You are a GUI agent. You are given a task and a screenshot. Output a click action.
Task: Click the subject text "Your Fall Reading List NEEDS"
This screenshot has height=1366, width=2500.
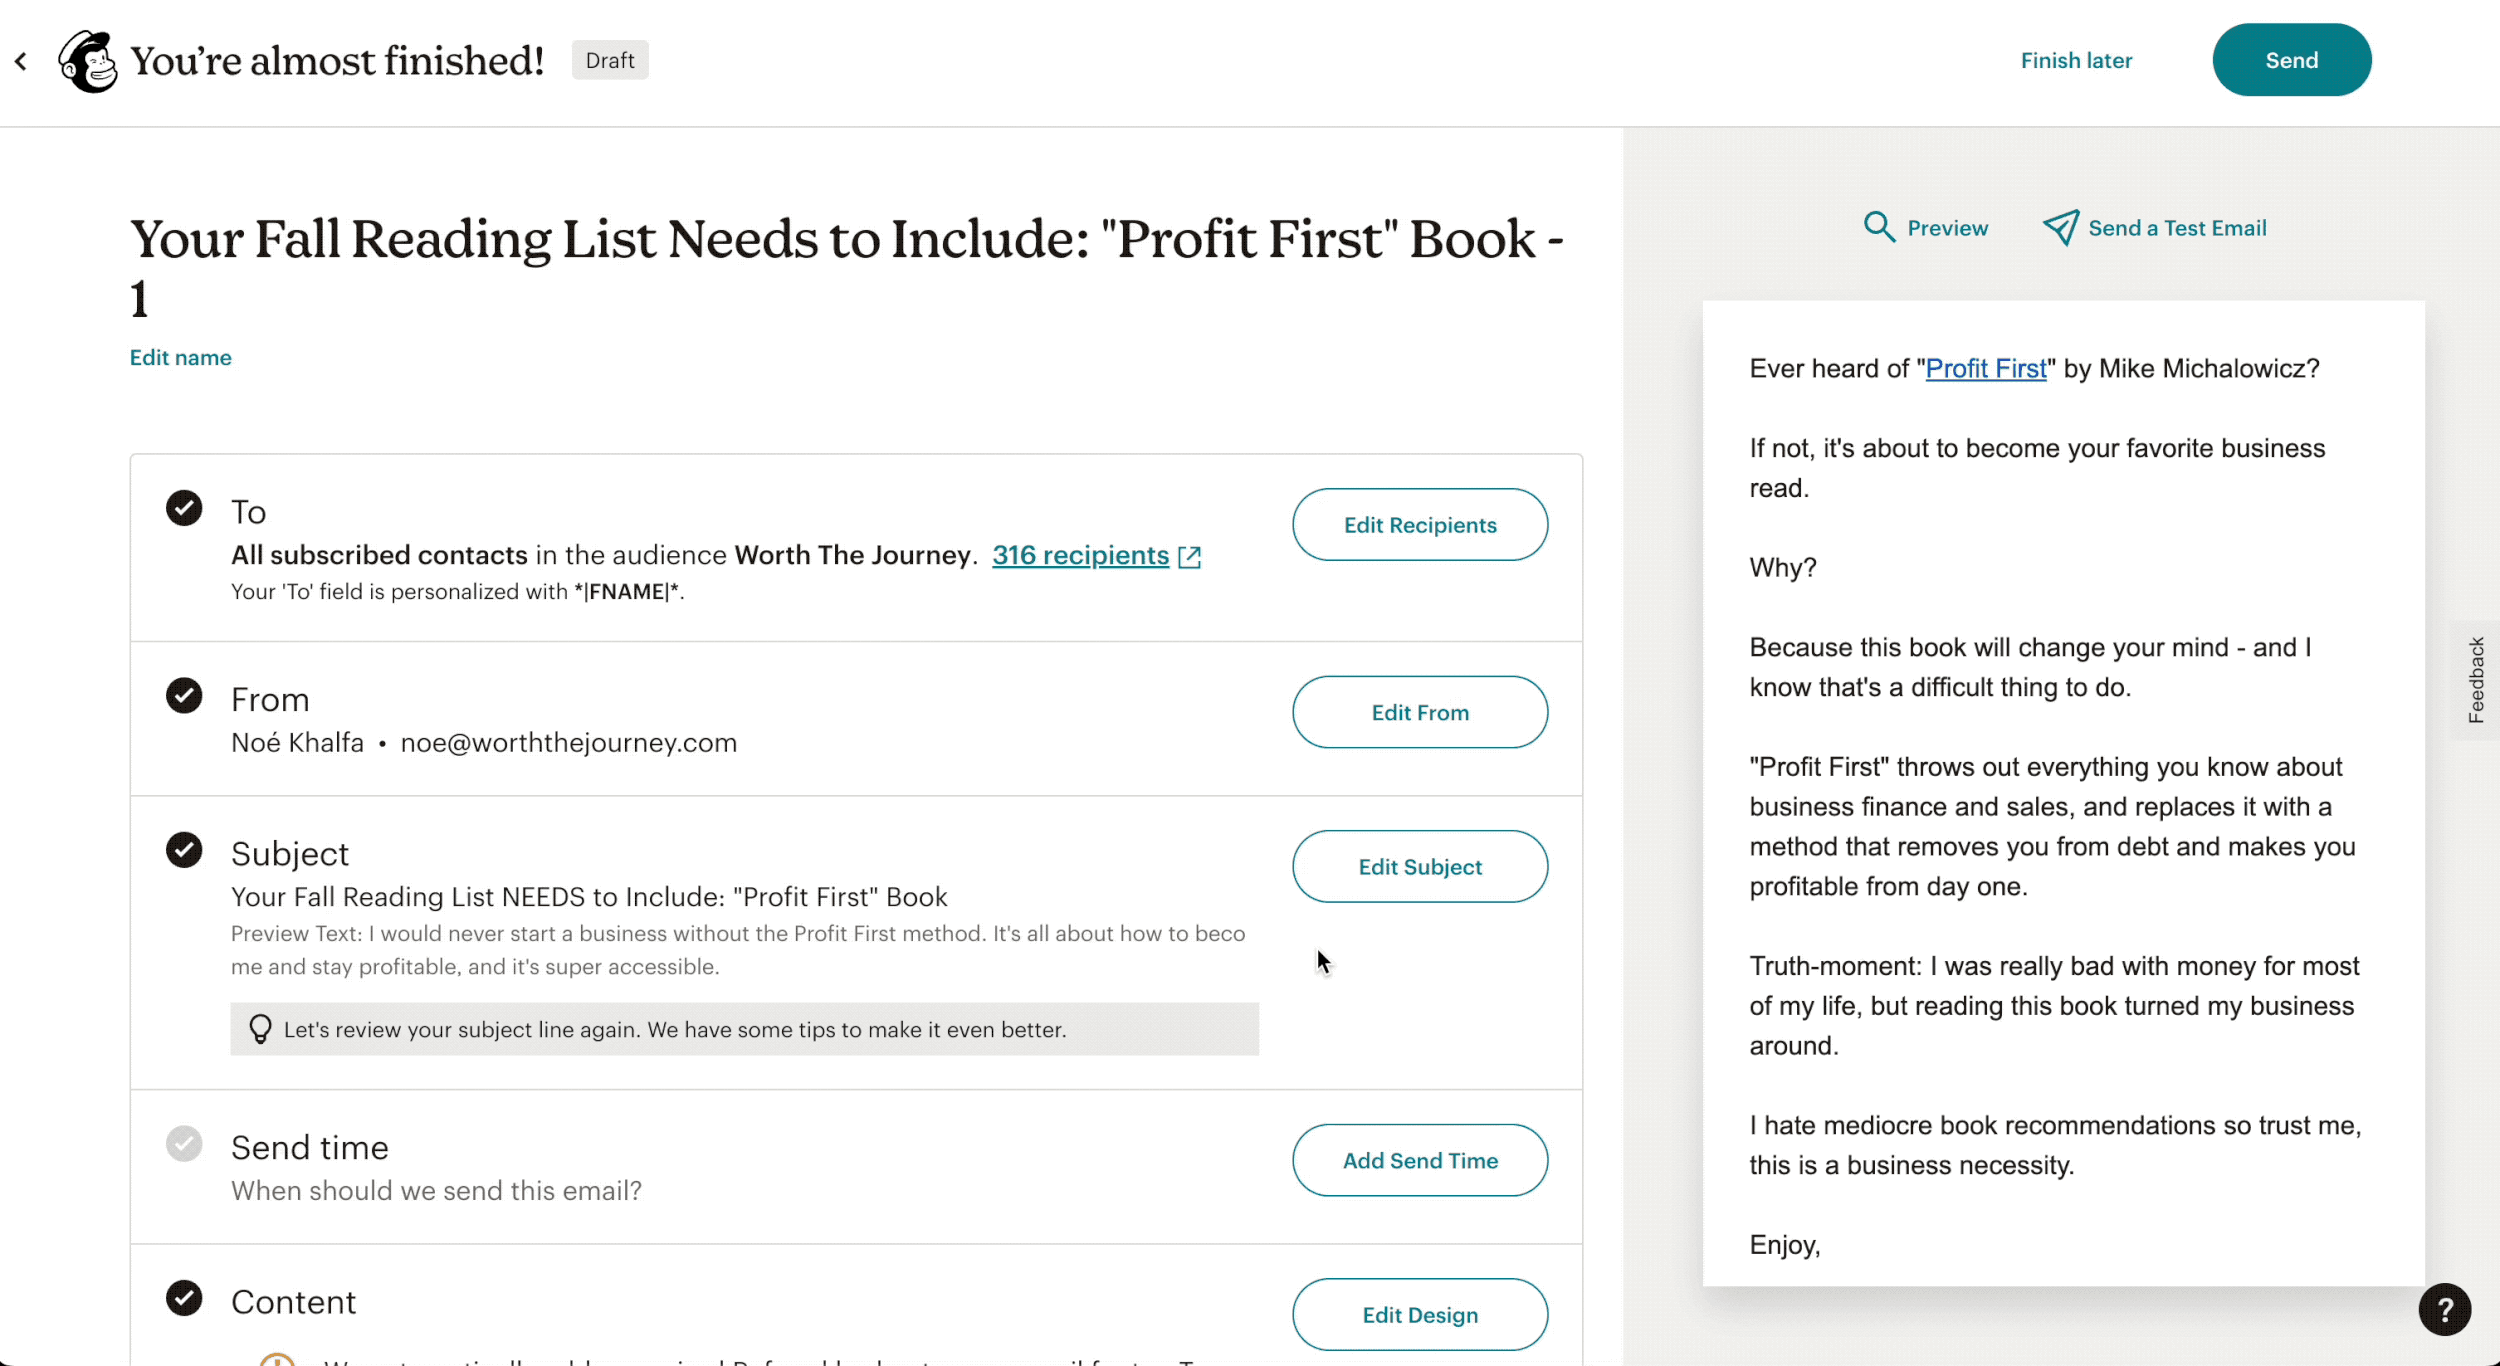tap(408, 897)
